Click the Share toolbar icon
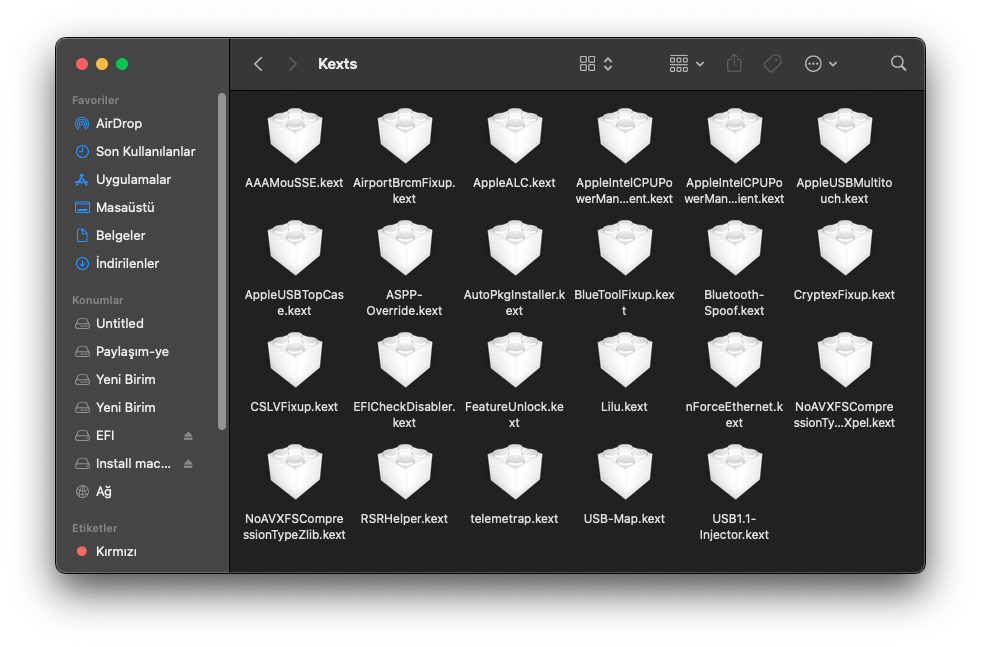The image size is (981, 647). (734, 63)
